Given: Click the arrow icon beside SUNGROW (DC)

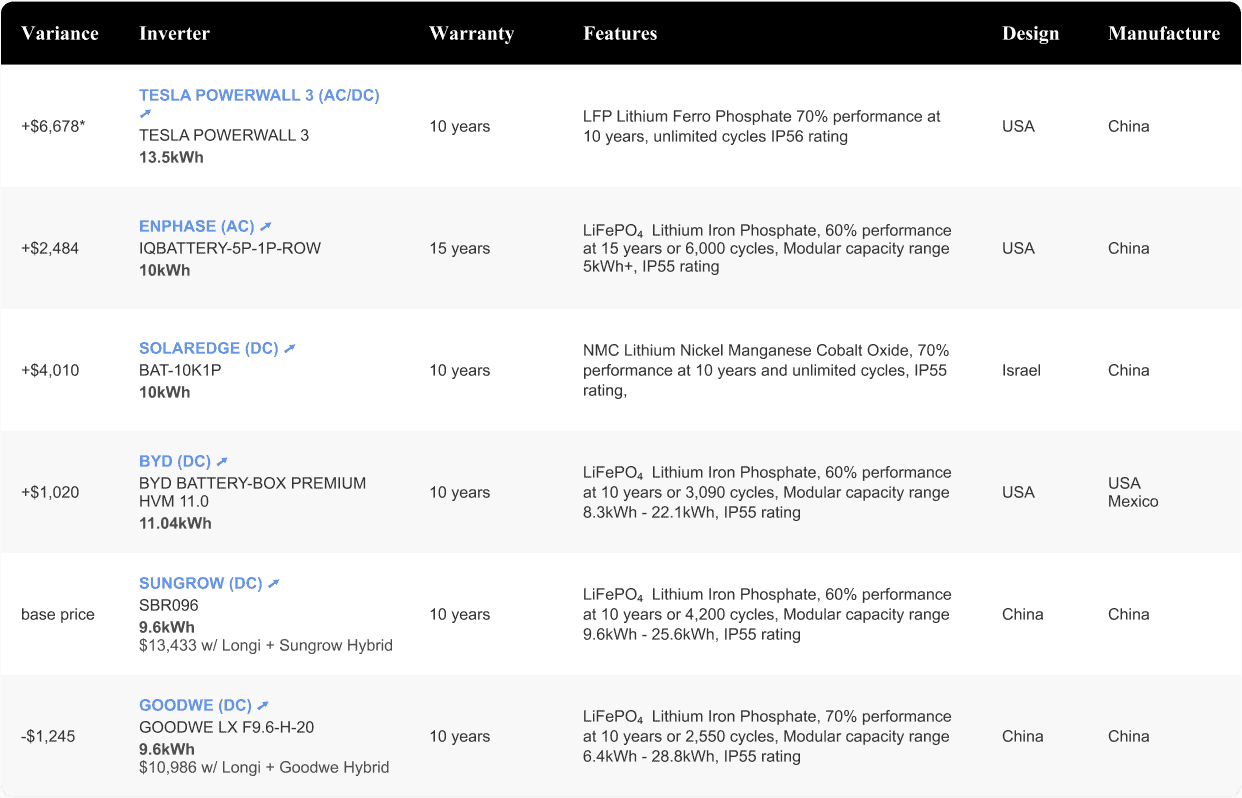Looking at the screenshot, I should (274, 584).
